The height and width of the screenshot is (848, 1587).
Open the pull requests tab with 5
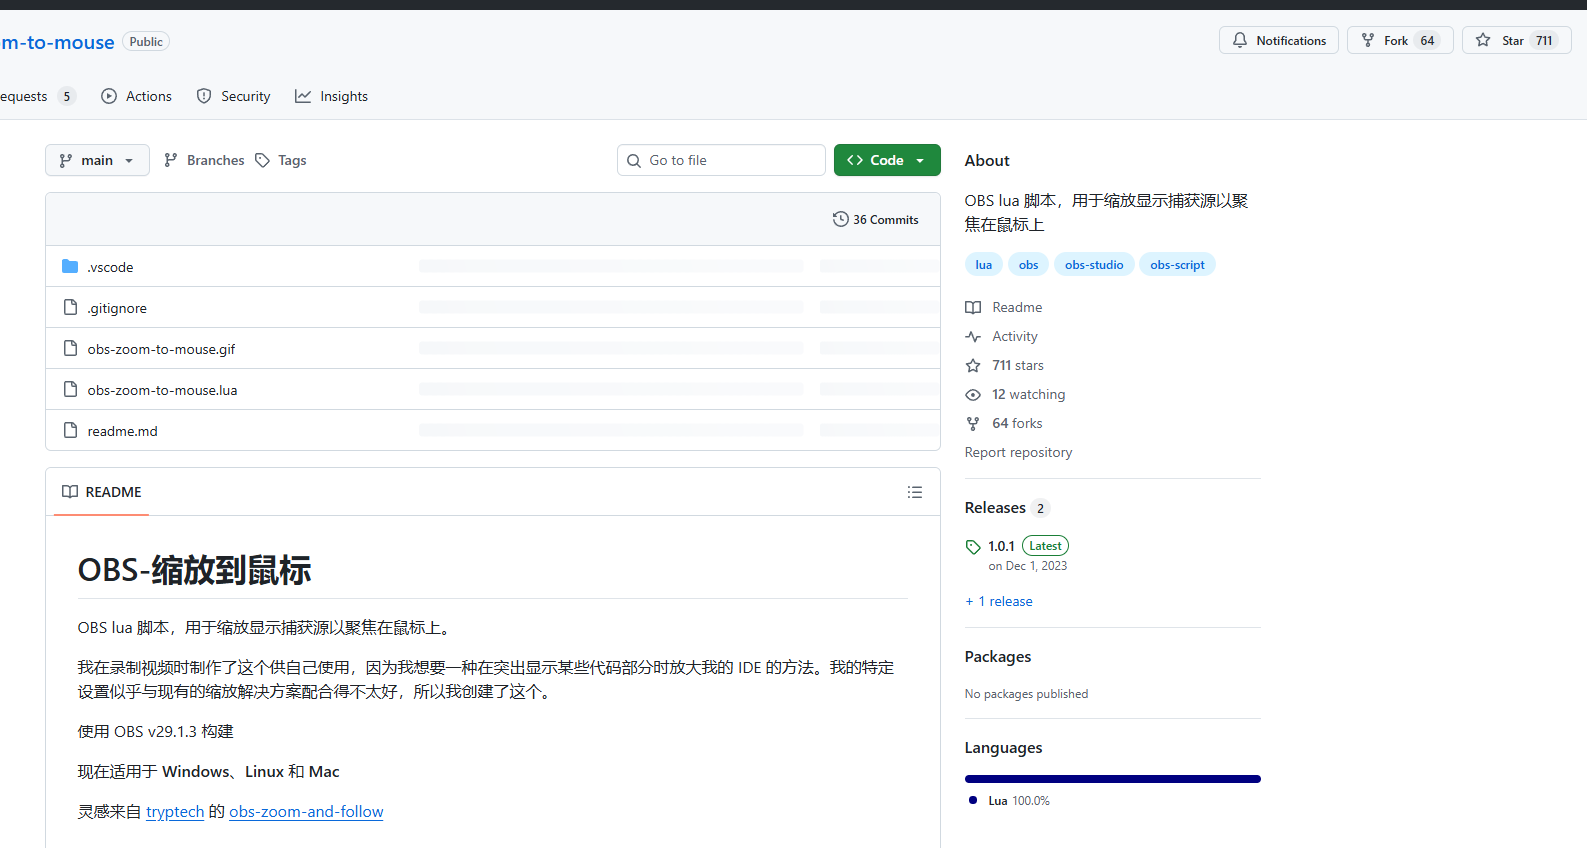(38, 96)
